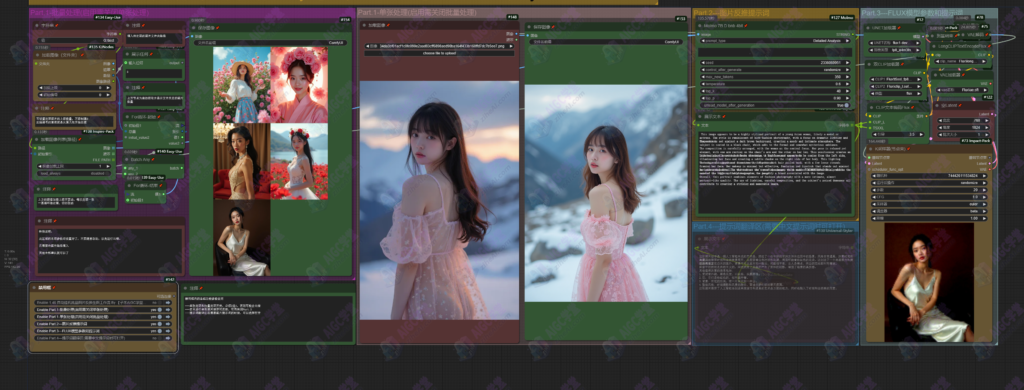Click the top_p value field
1024x390 pixels.
(775, 98)
